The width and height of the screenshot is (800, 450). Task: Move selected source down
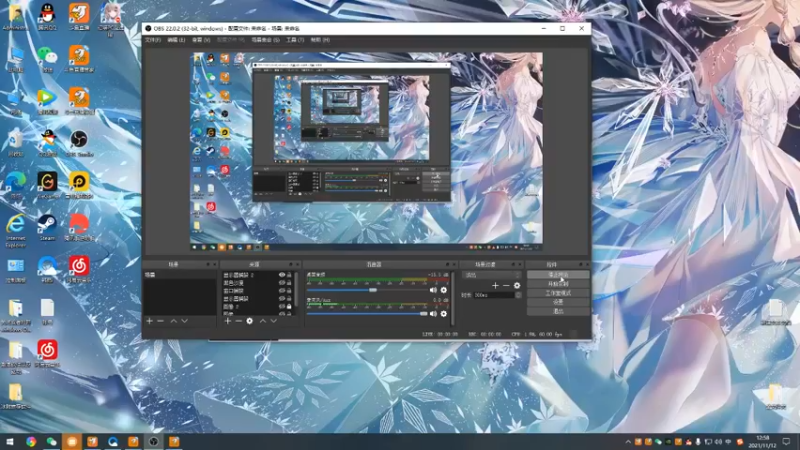(x=273, y=321)
